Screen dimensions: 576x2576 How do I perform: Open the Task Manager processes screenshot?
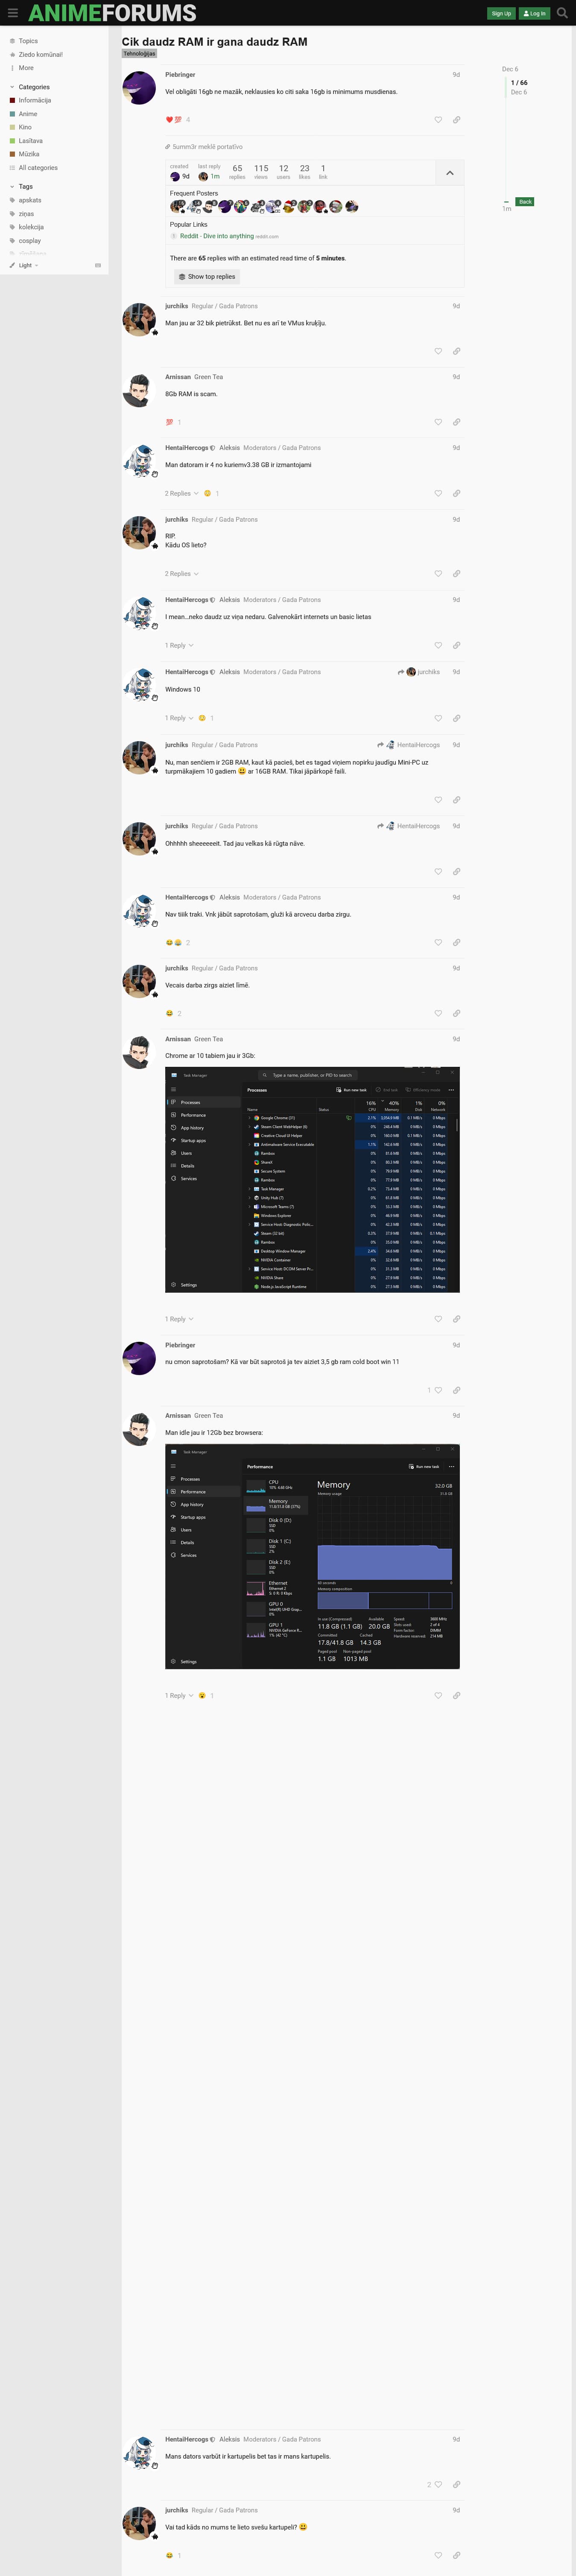[x=312, y=1180]
